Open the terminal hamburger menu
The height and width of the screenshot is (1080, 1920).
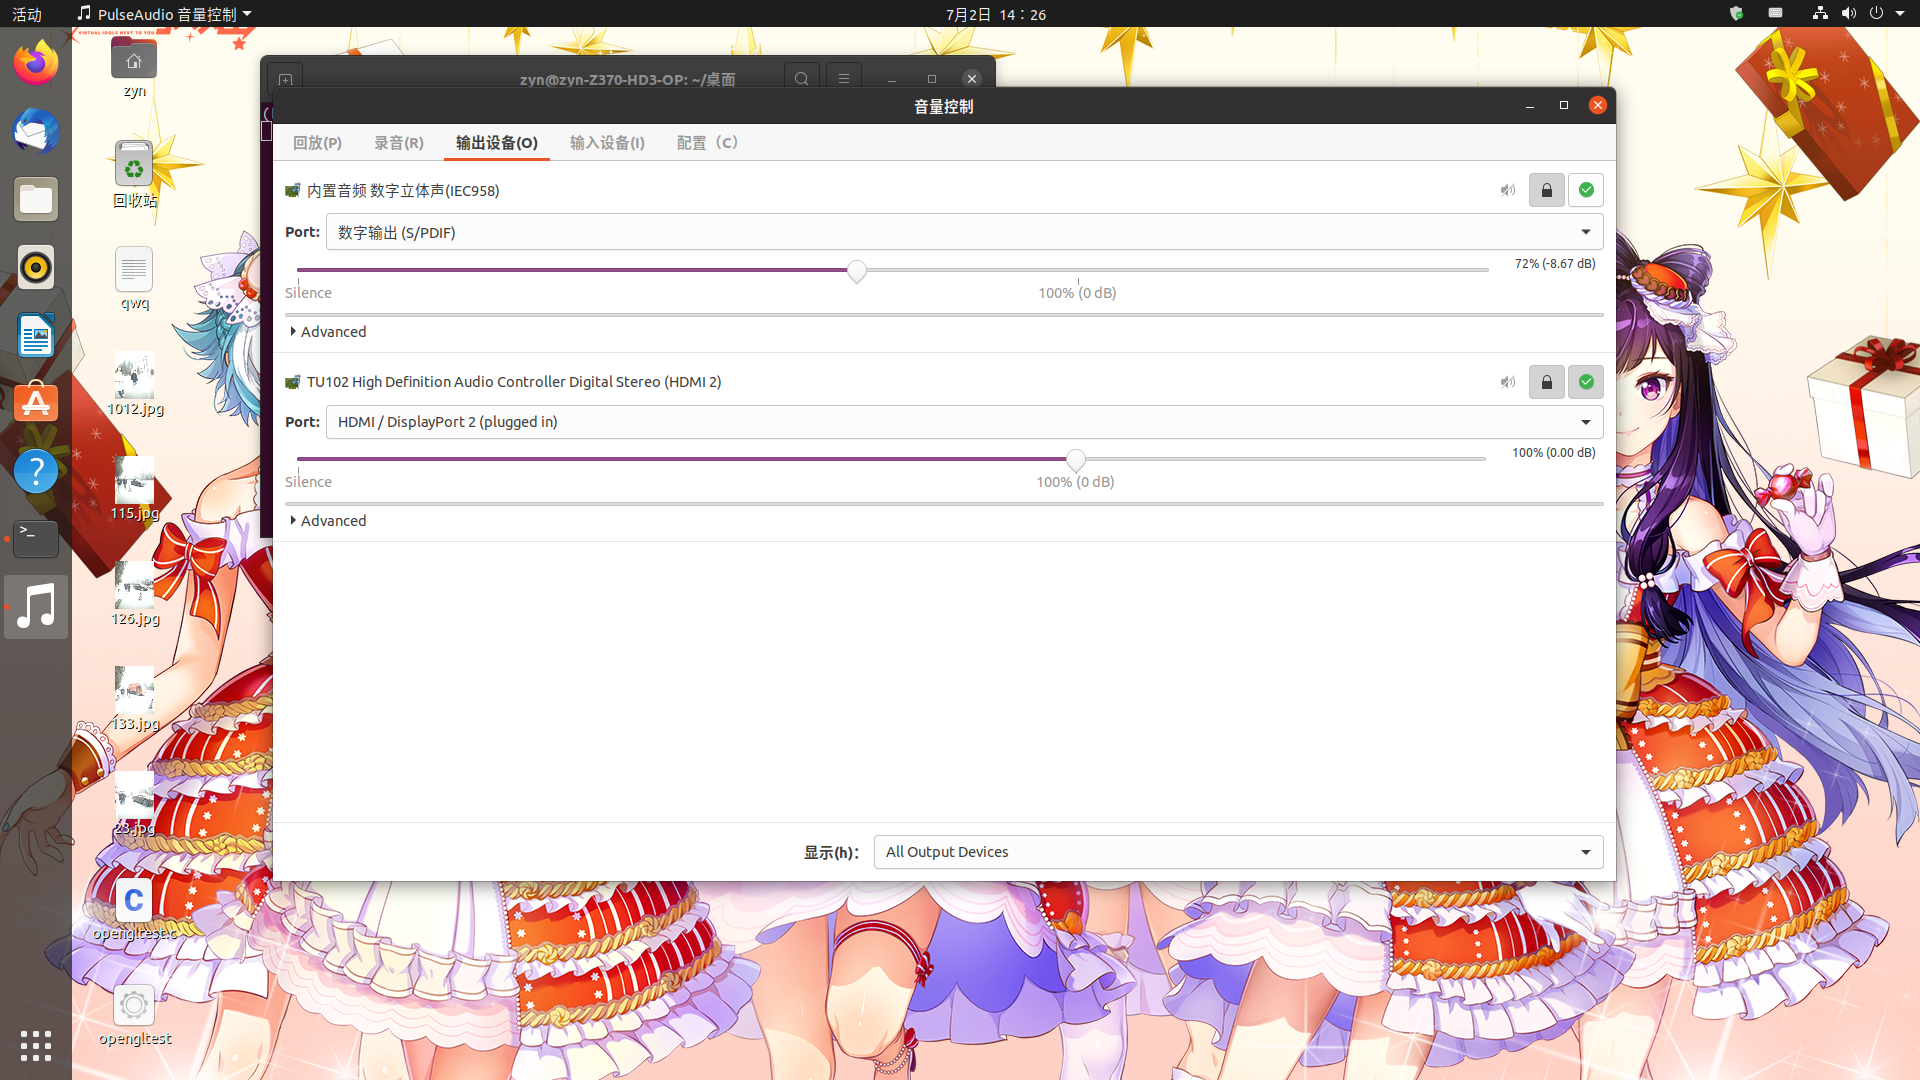(x=843, y=79)
